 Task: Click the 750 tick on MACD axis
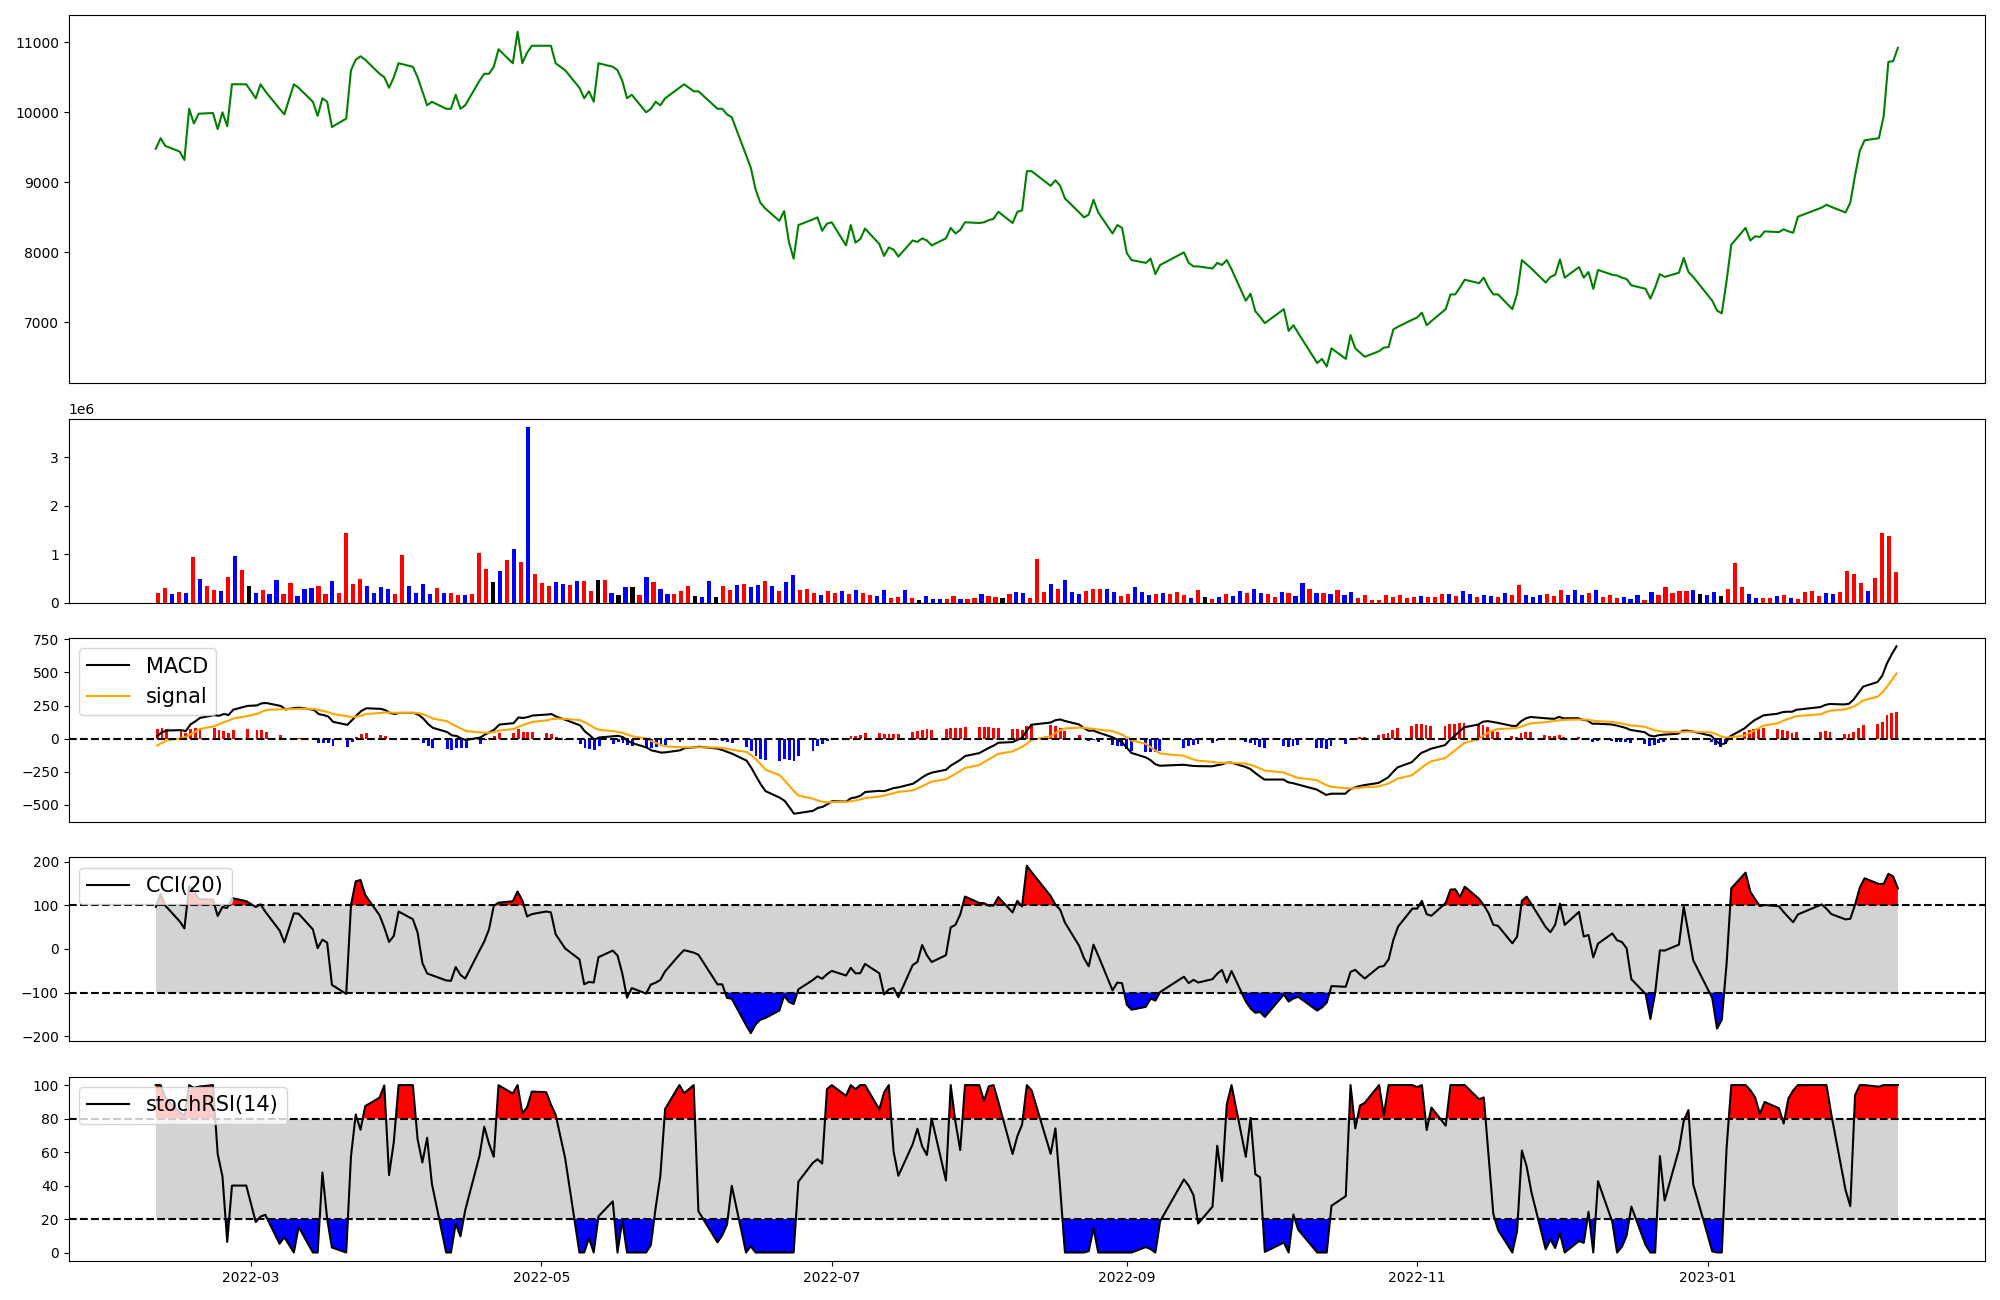(47, 640)
